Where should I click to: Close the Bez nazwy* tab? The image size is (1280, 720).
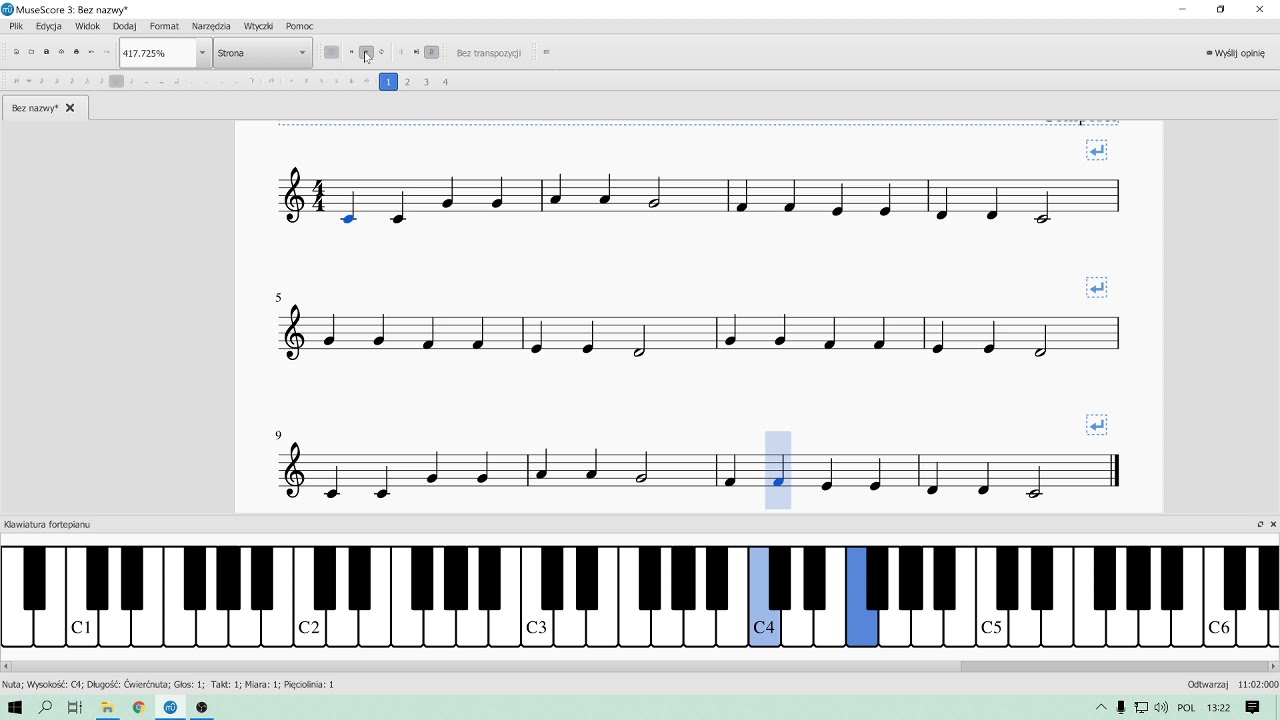[x=70, y=108]
